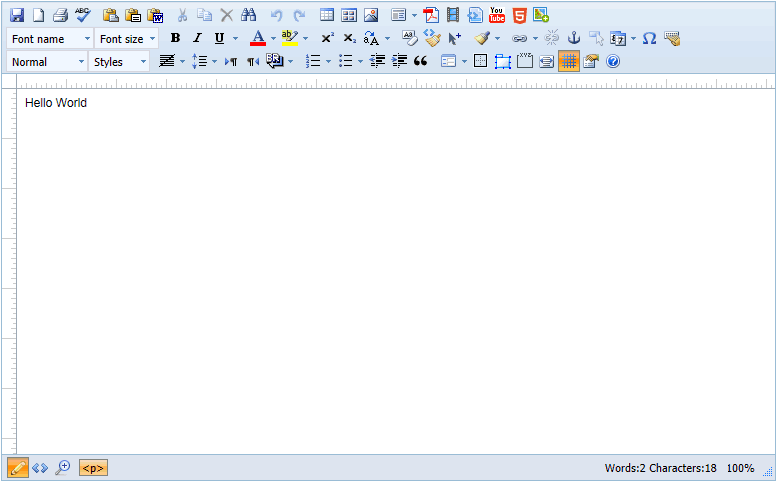Click the <p> tag path button

(93, 467)
